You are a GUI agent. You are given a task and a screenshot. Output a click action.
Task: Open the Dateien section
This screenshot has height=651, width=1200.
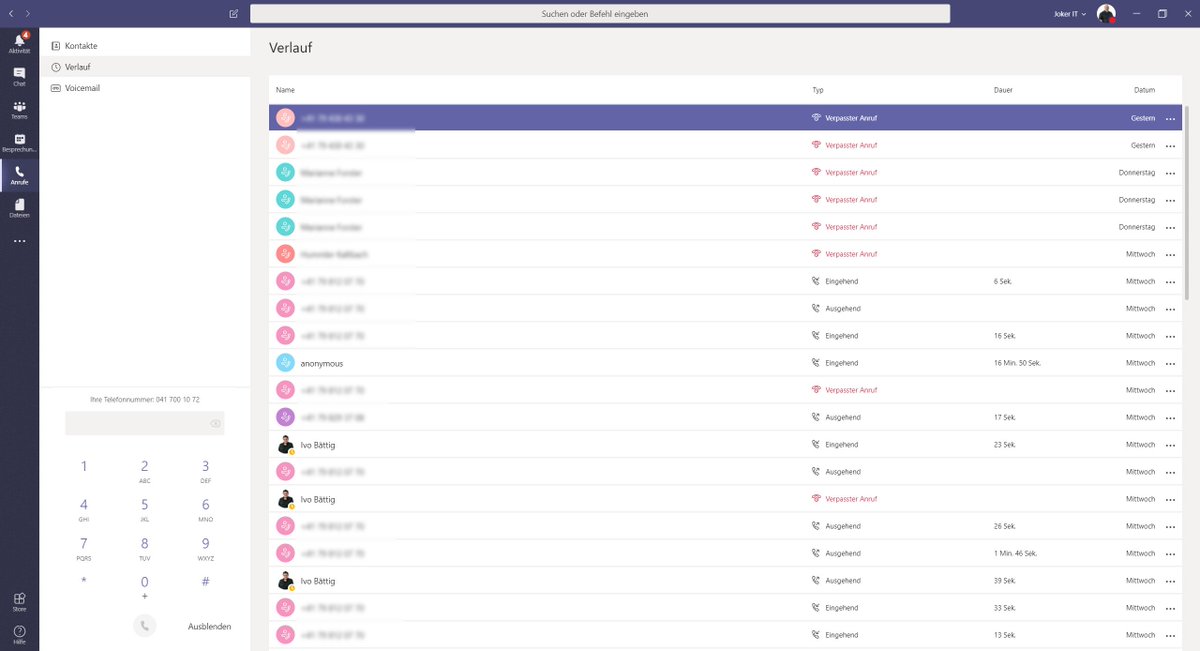(x=18, y=207)
